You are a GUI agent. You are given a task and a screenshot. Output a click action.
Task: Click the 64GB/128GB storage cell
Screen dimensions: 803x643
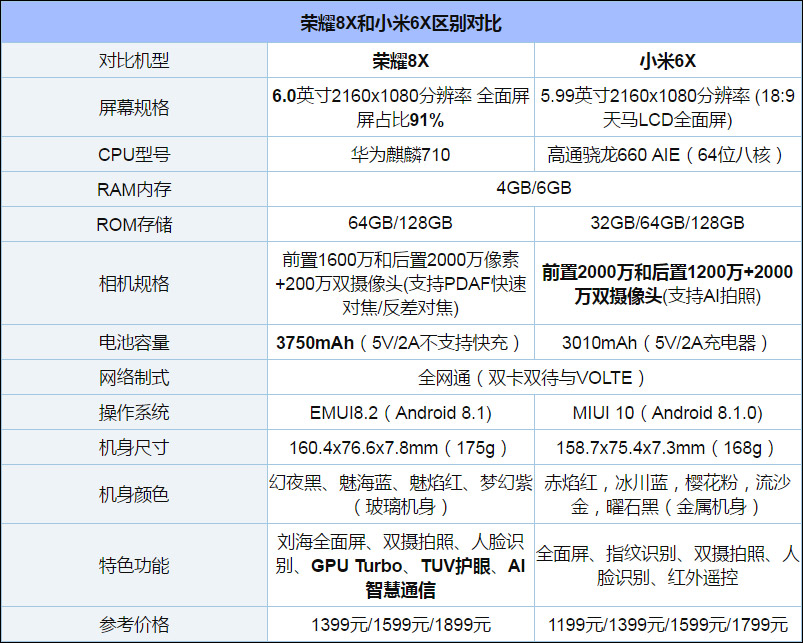pos(400,223)
